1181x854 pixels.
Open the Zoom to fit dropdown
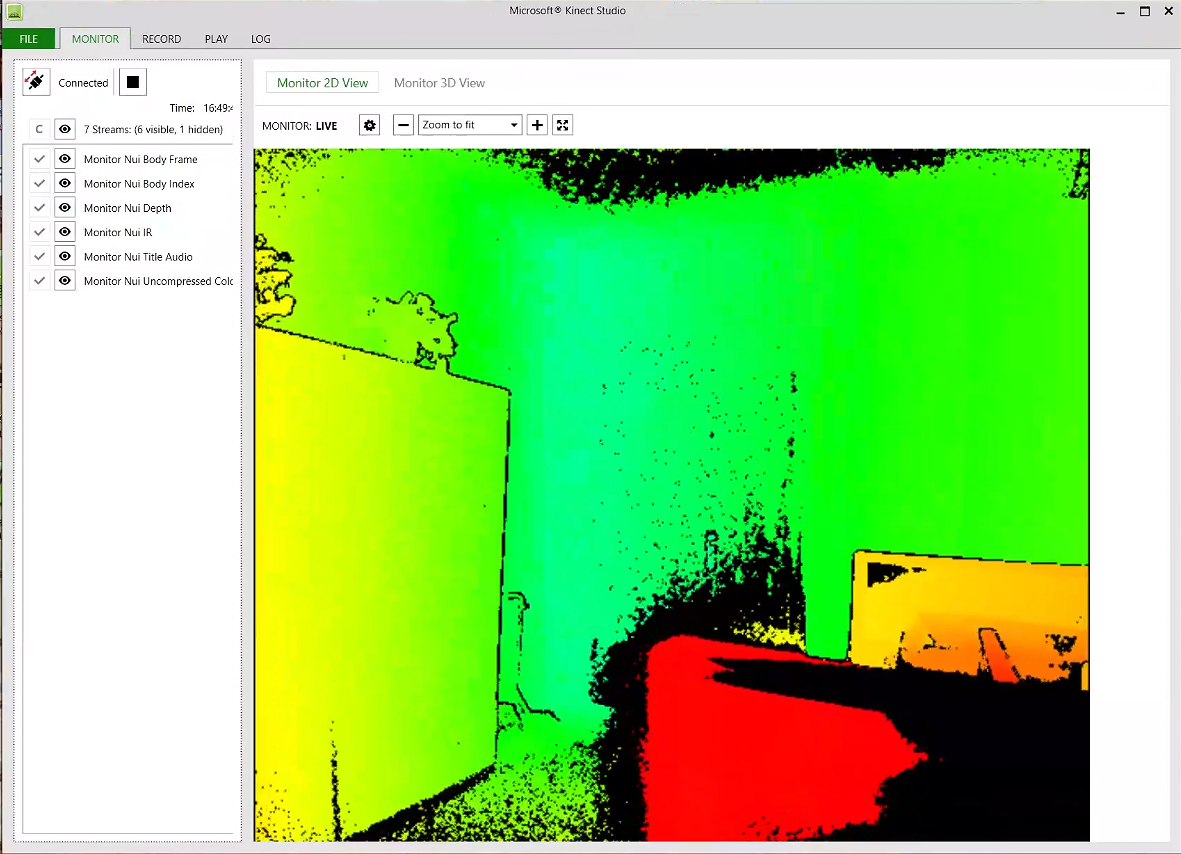click(x=469, y=124)
